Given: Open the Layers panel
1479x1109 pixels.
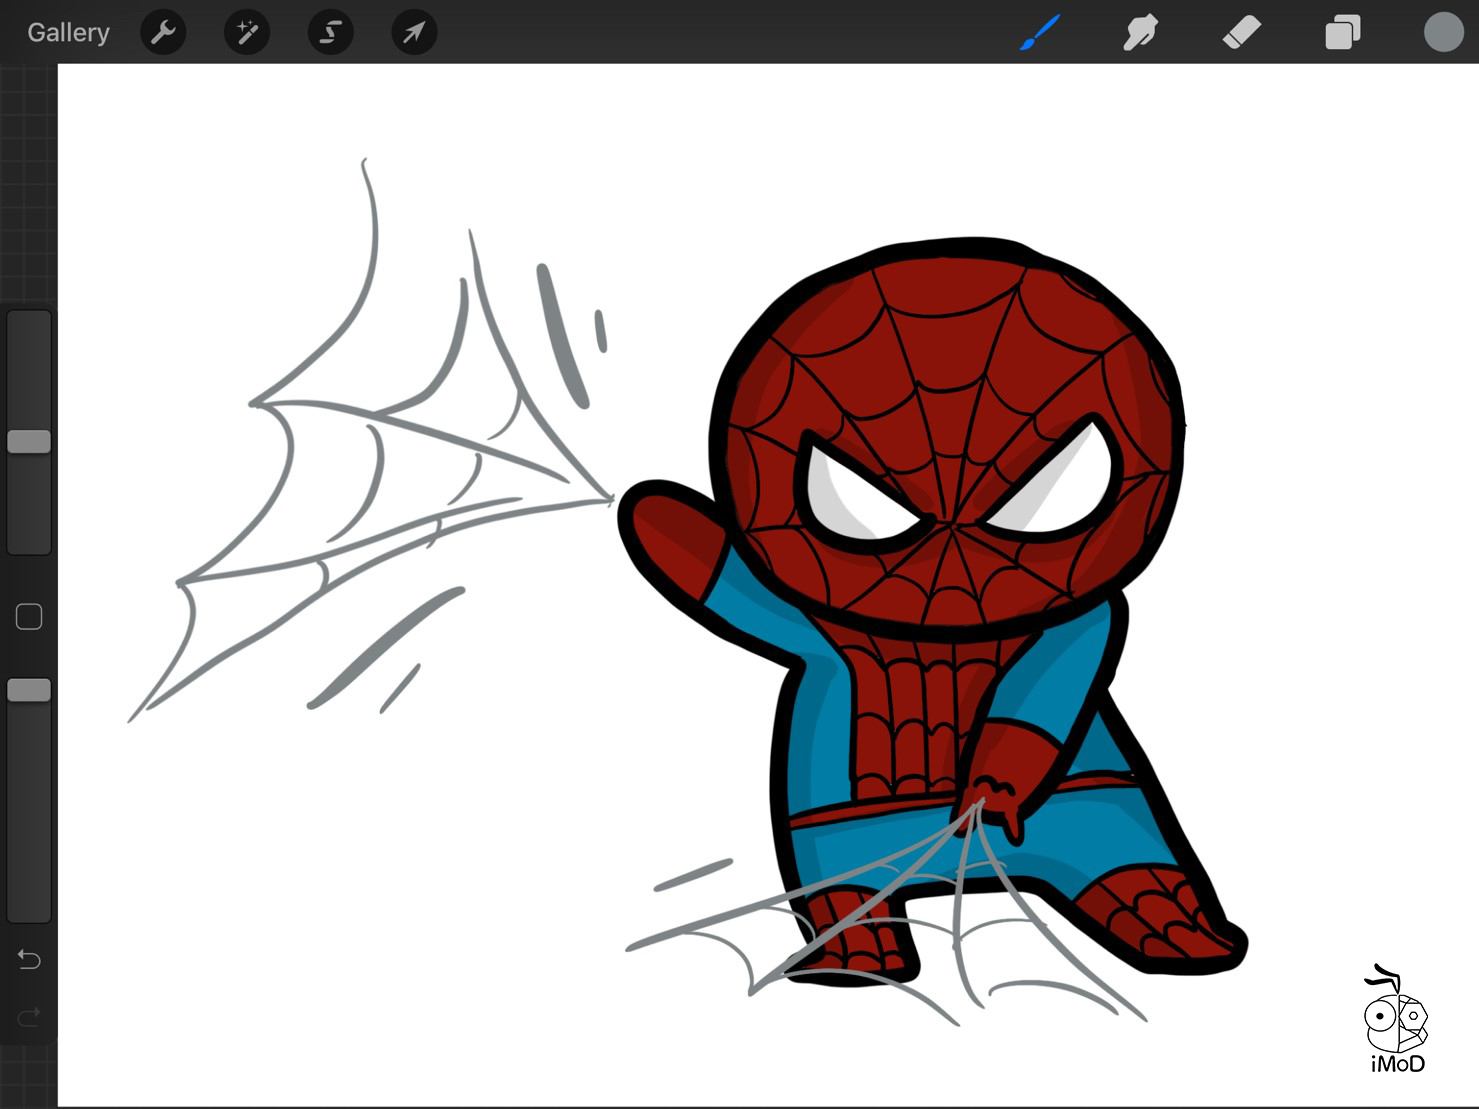Looking at the screenshot, I should (x=1342, y=33).
